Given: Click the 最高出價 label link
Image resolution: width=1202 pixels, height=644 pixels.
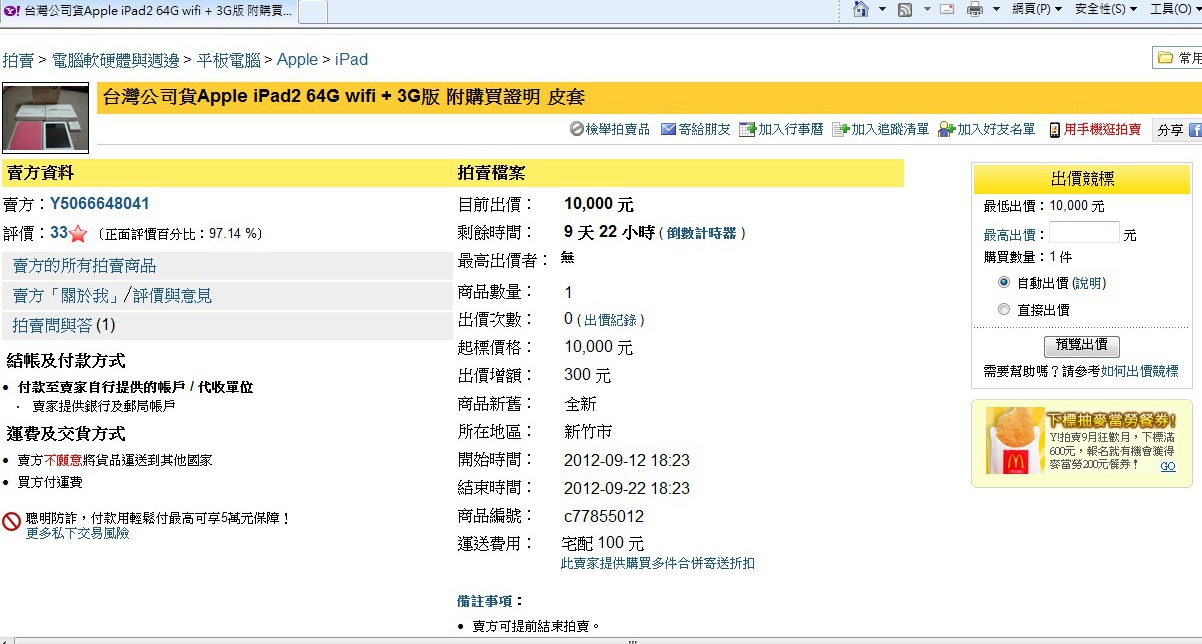Looking at the screenshot, I should (x=1009, y=235).
